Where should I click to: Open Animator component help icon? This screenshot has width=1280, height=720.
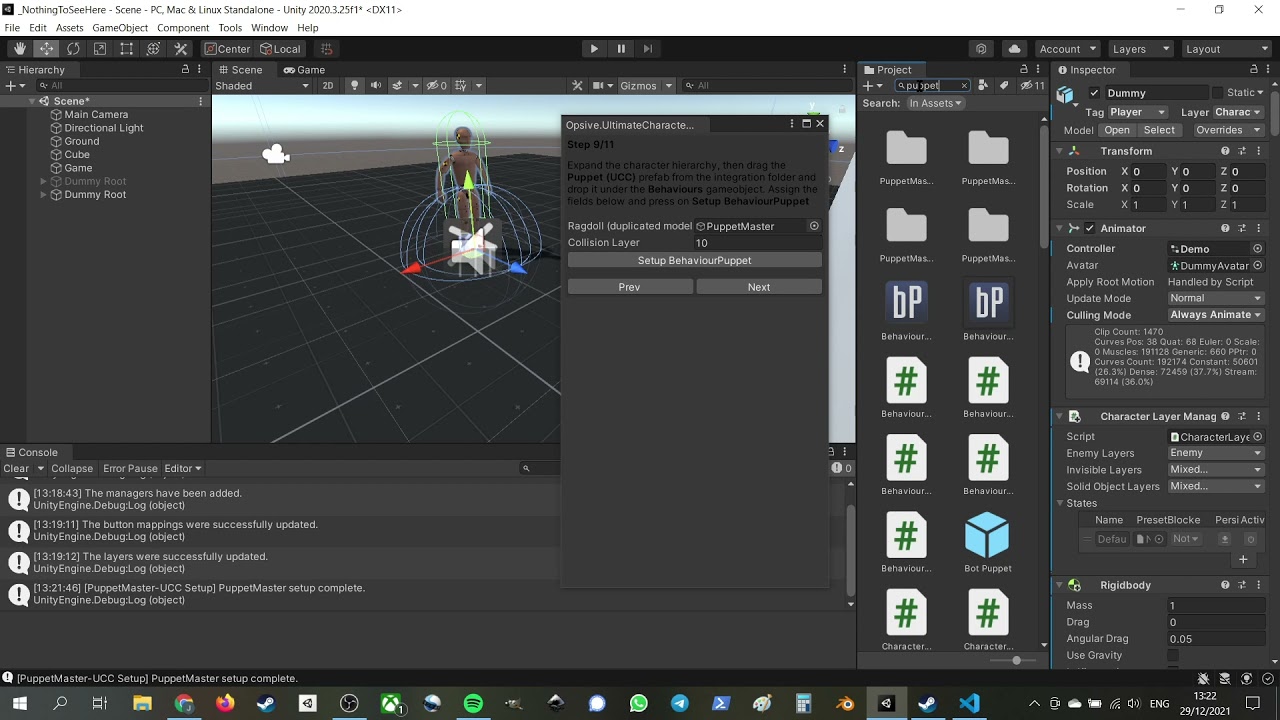coord(1225,229)
